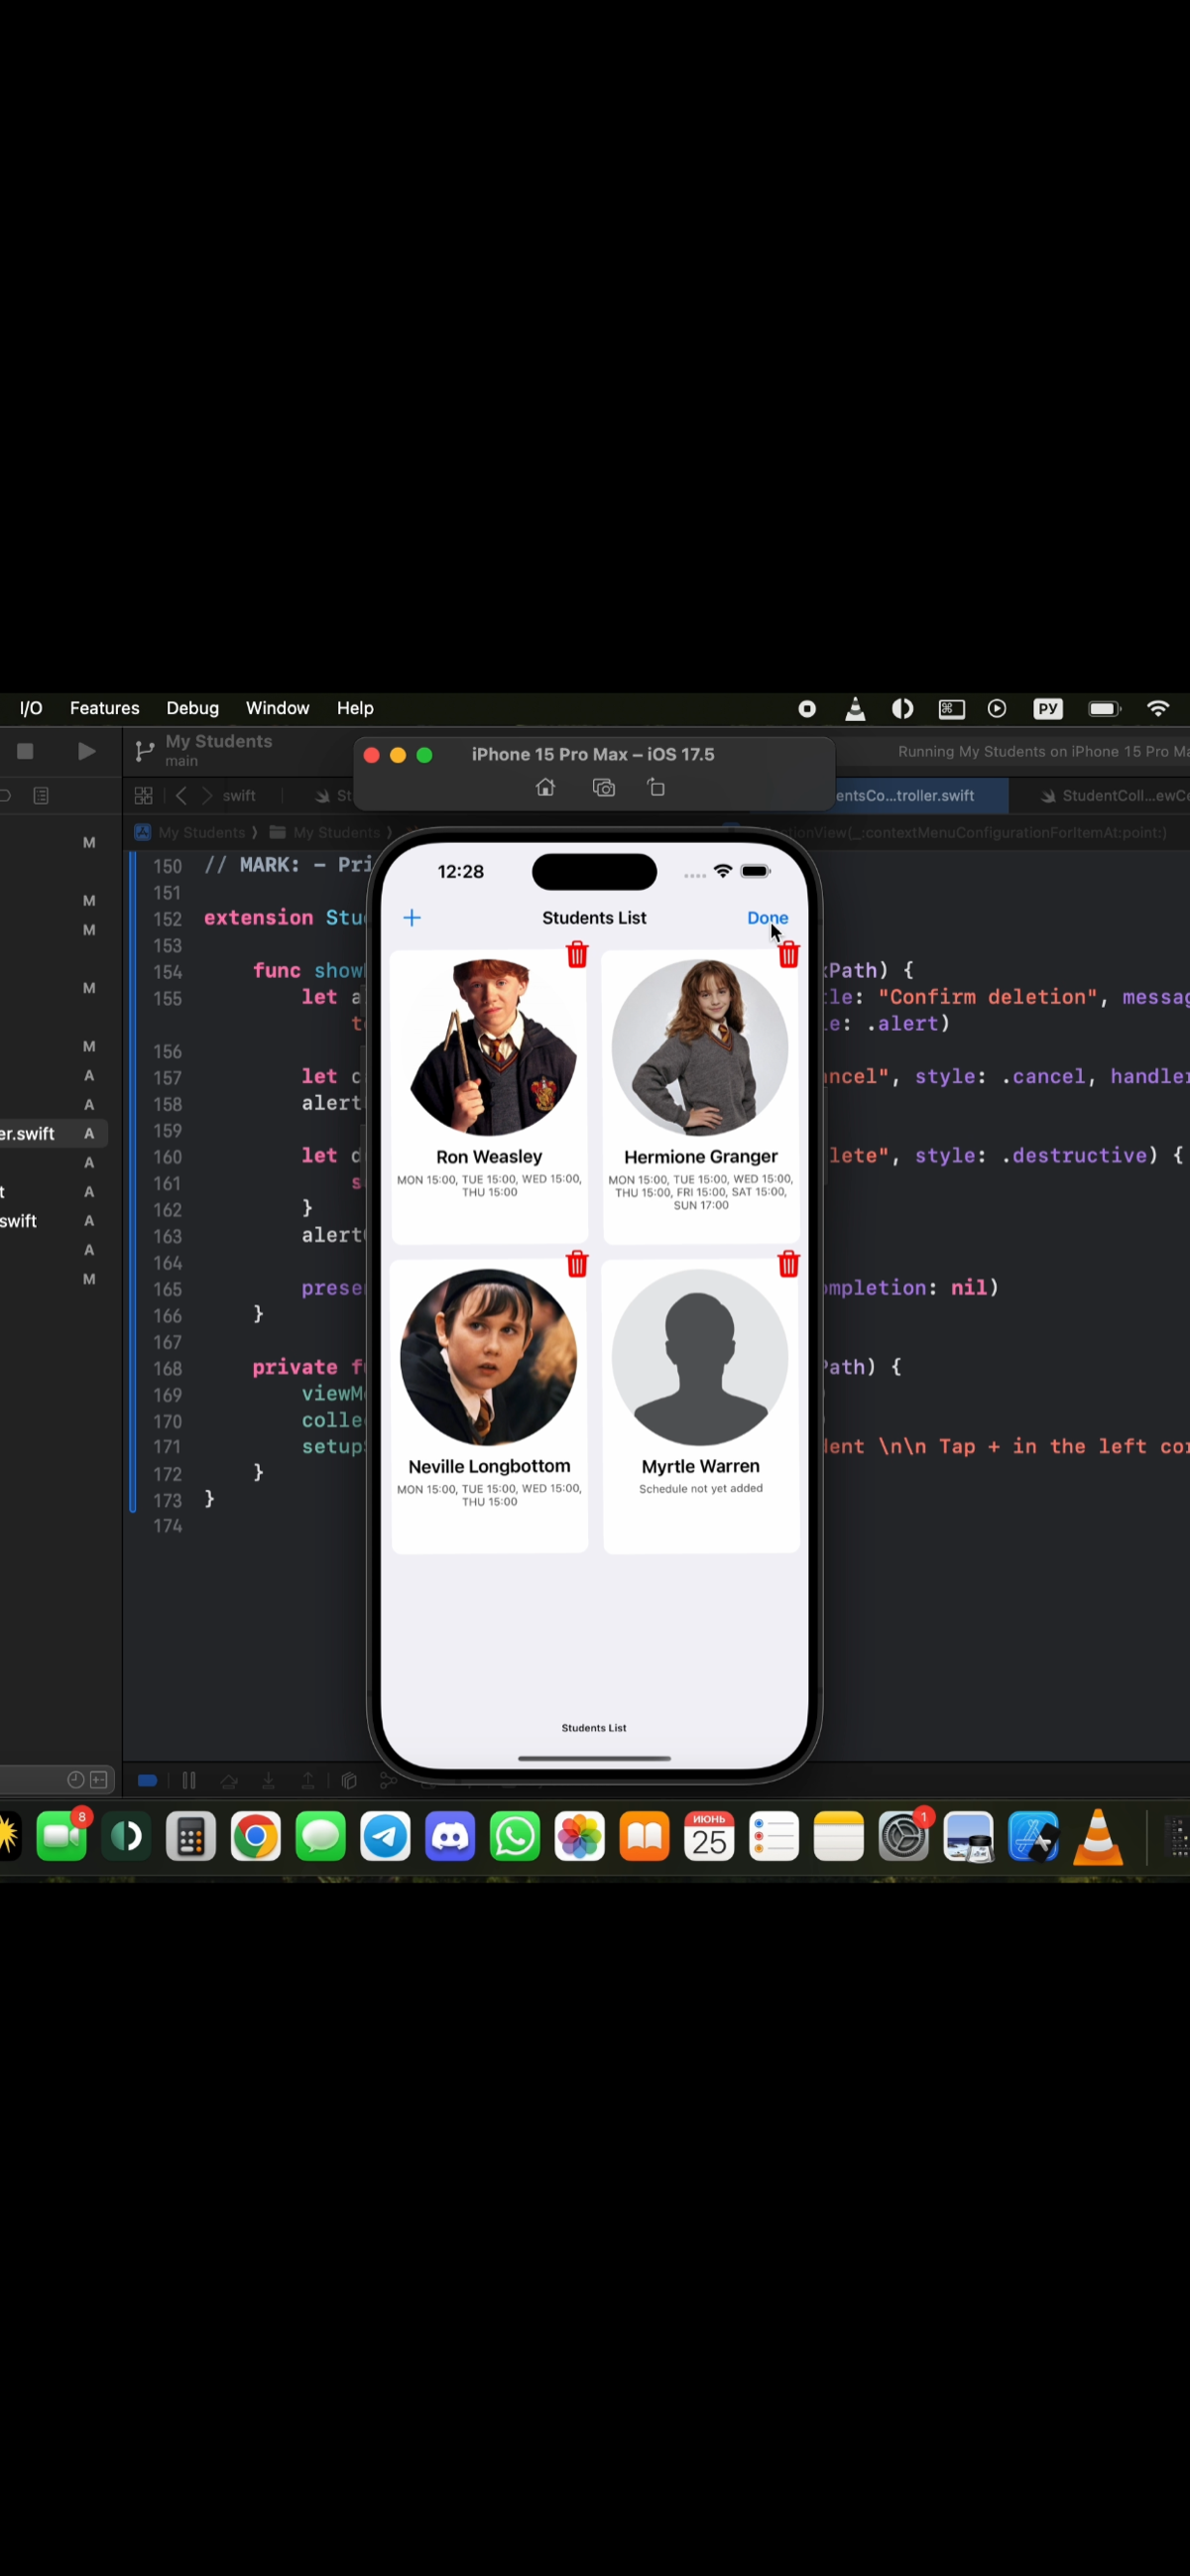Delete Hermione Granger with the trash icon
This screenshot has width=1190, height=2576.
[x=788, y=954]
